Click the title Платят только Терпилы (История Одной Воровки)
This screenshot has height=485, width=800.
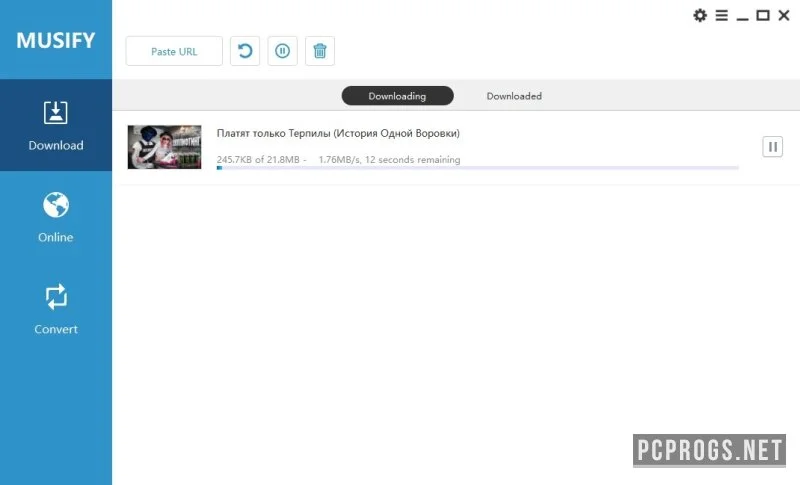tap(338, 133)
